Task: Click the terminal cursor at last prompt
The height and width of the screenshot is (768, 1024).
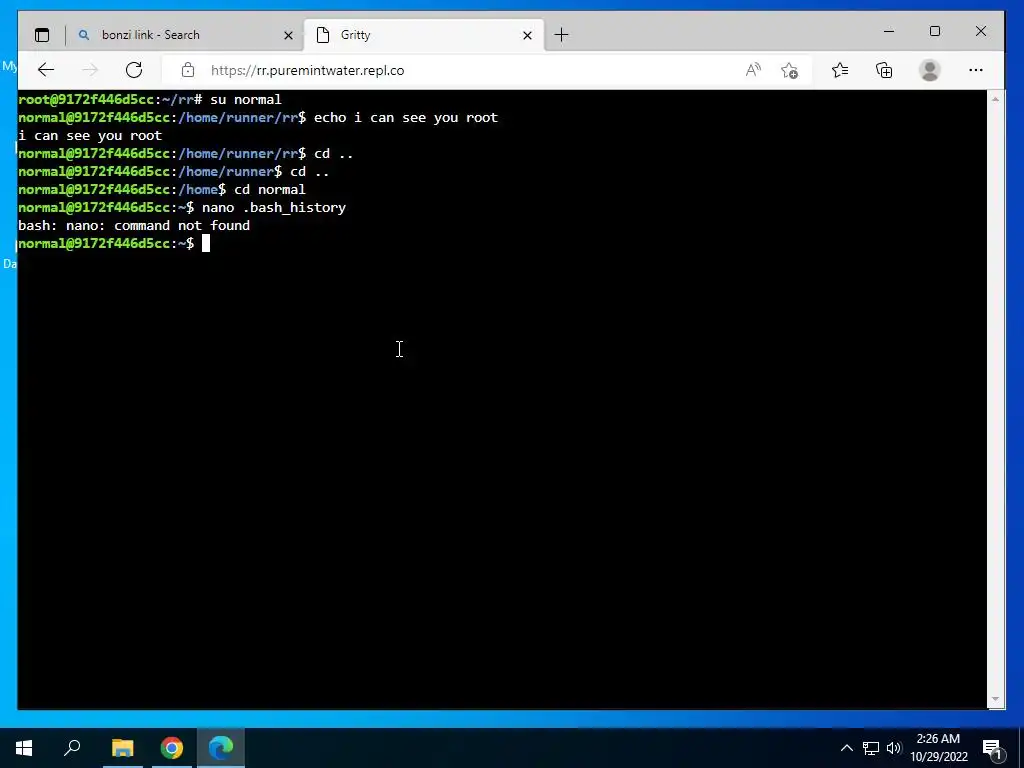Action: tap(206, 244)
